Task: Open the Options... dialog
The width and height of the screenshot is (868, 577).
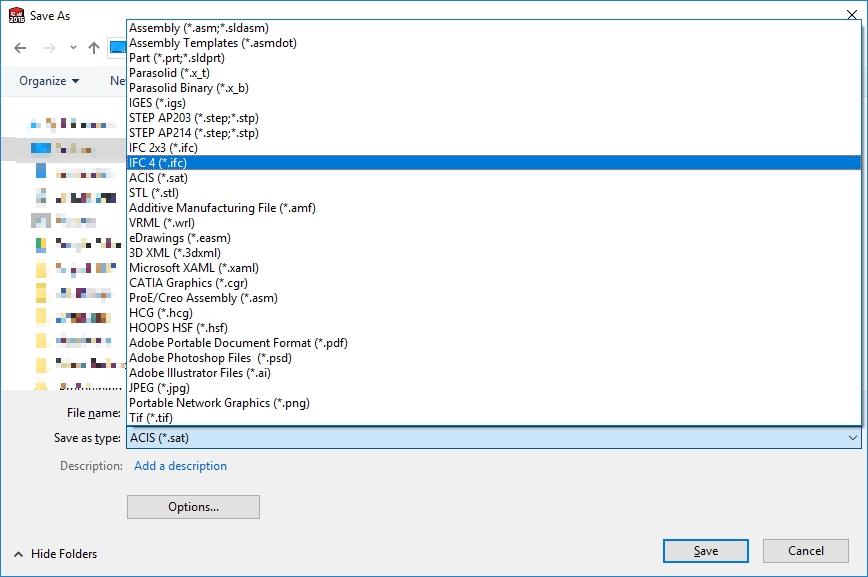Action: pos(193,507)
